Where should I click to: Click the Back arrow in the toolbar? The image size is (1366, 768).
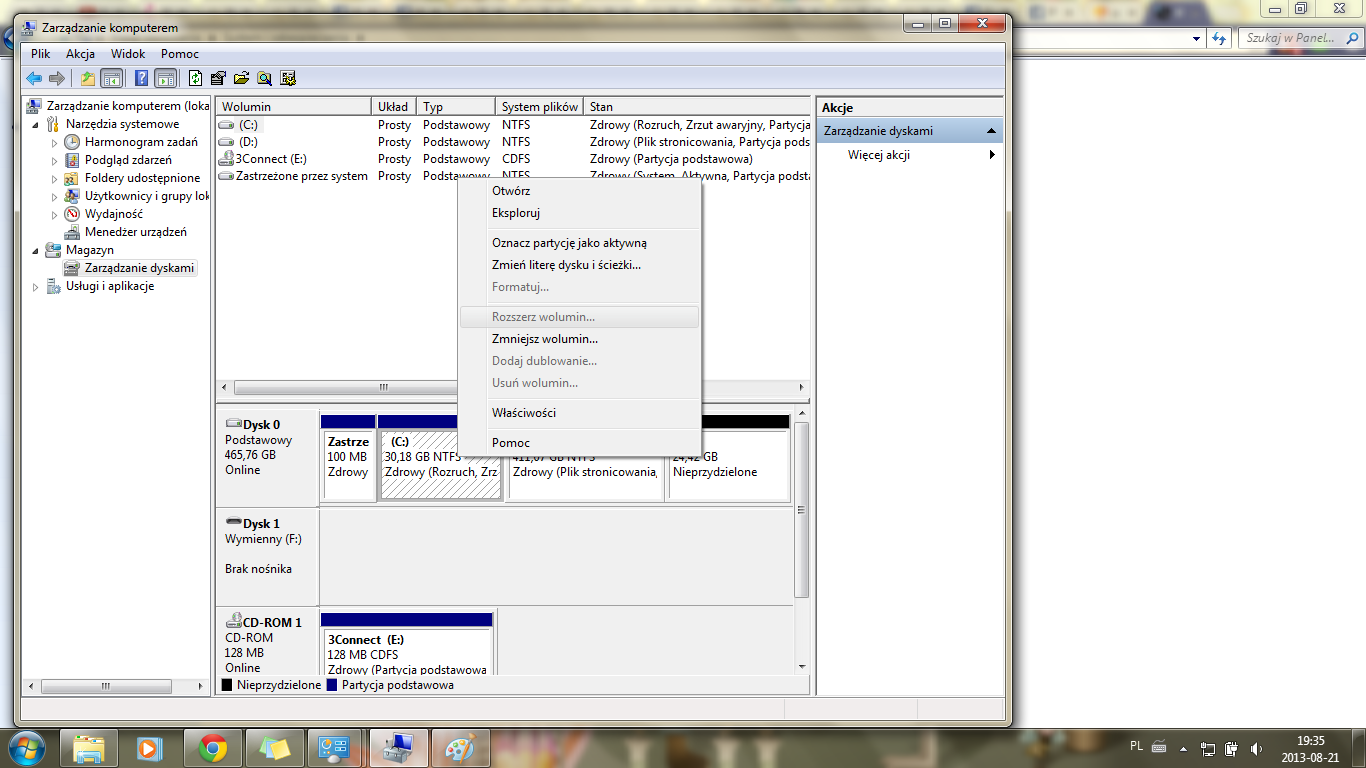(34, 78)
